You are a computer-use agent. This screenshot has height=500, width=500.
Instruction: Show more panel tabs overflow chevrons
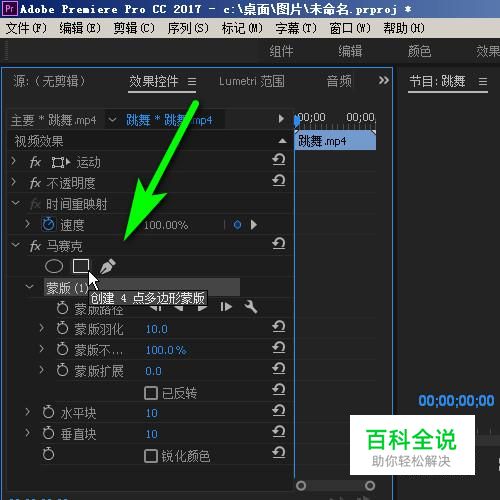[x=384, y=80]
